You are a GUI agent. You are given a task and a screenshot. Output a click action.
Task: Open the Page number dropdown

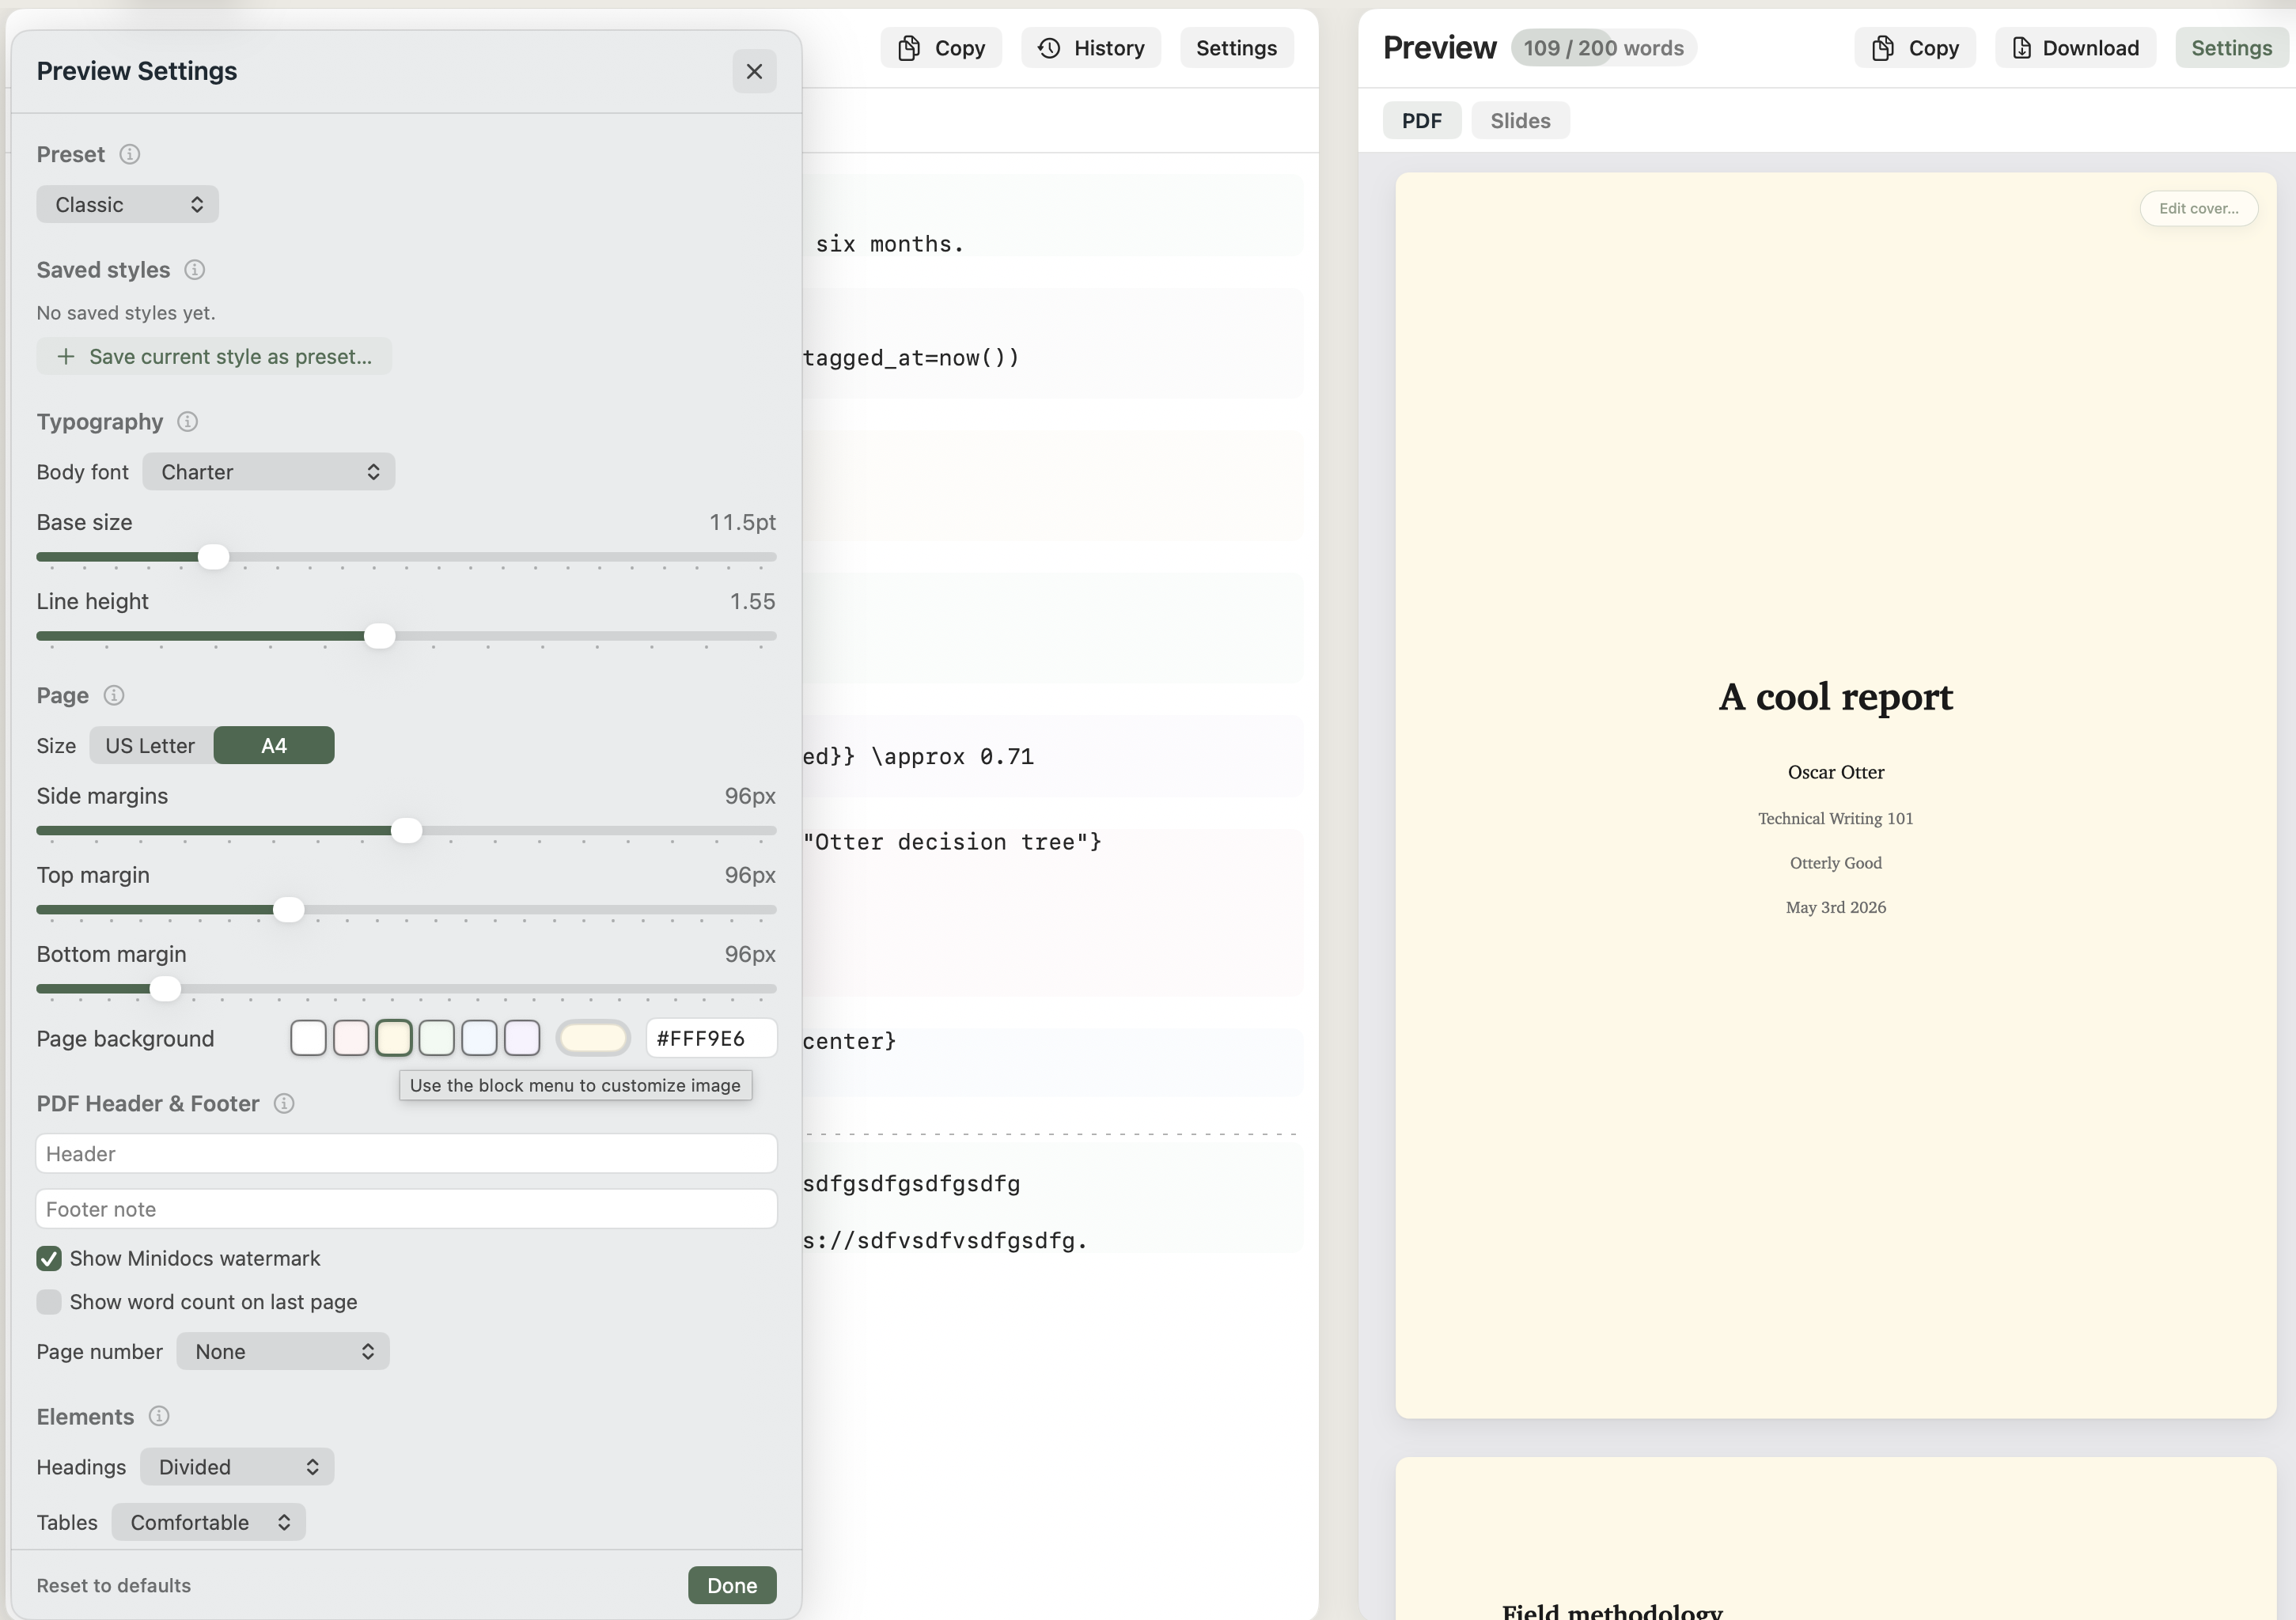(x=283, y=1351)
